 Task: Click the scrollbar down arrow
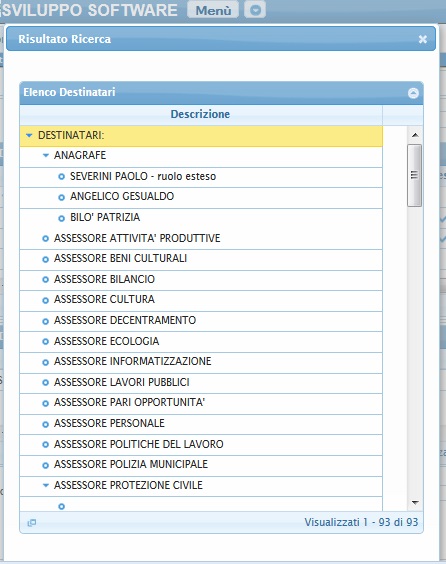[415, 502]
